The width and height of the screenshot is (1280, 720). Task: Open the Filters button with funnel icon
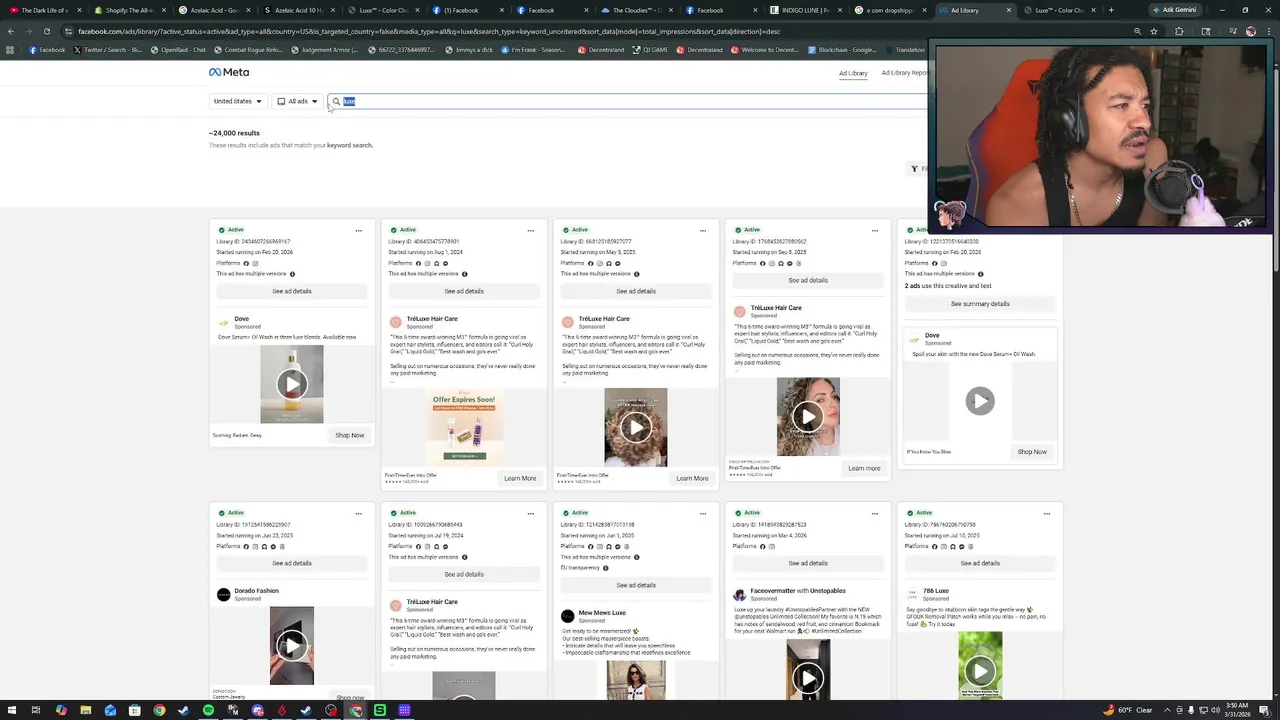coord(918,168)
